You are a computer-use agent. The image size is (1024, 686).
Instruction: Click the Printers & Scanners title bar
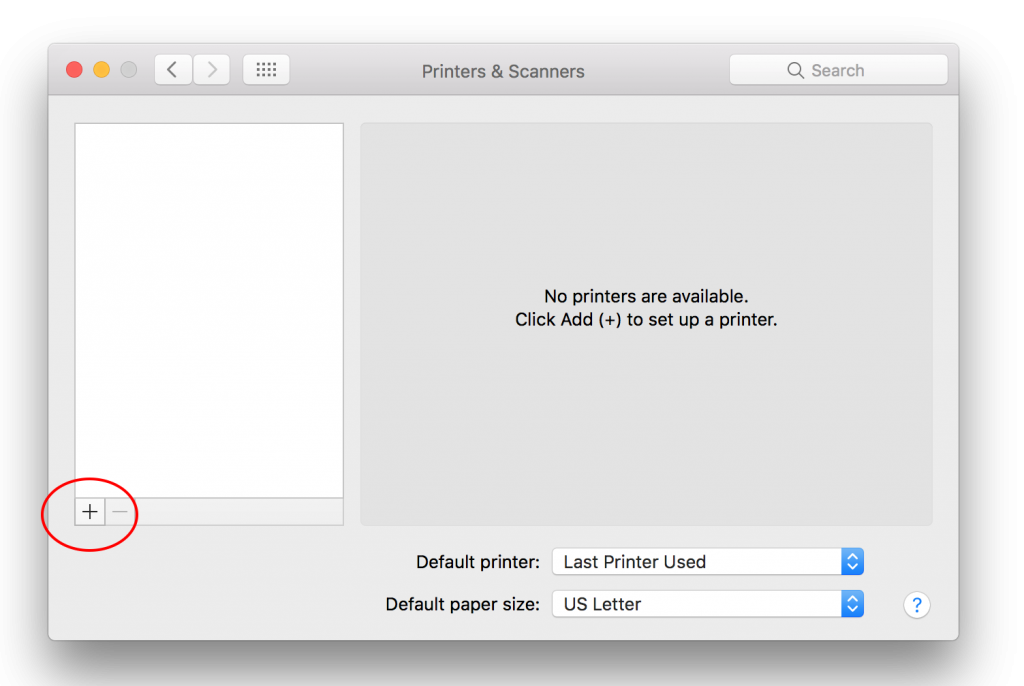click(503, 70)
